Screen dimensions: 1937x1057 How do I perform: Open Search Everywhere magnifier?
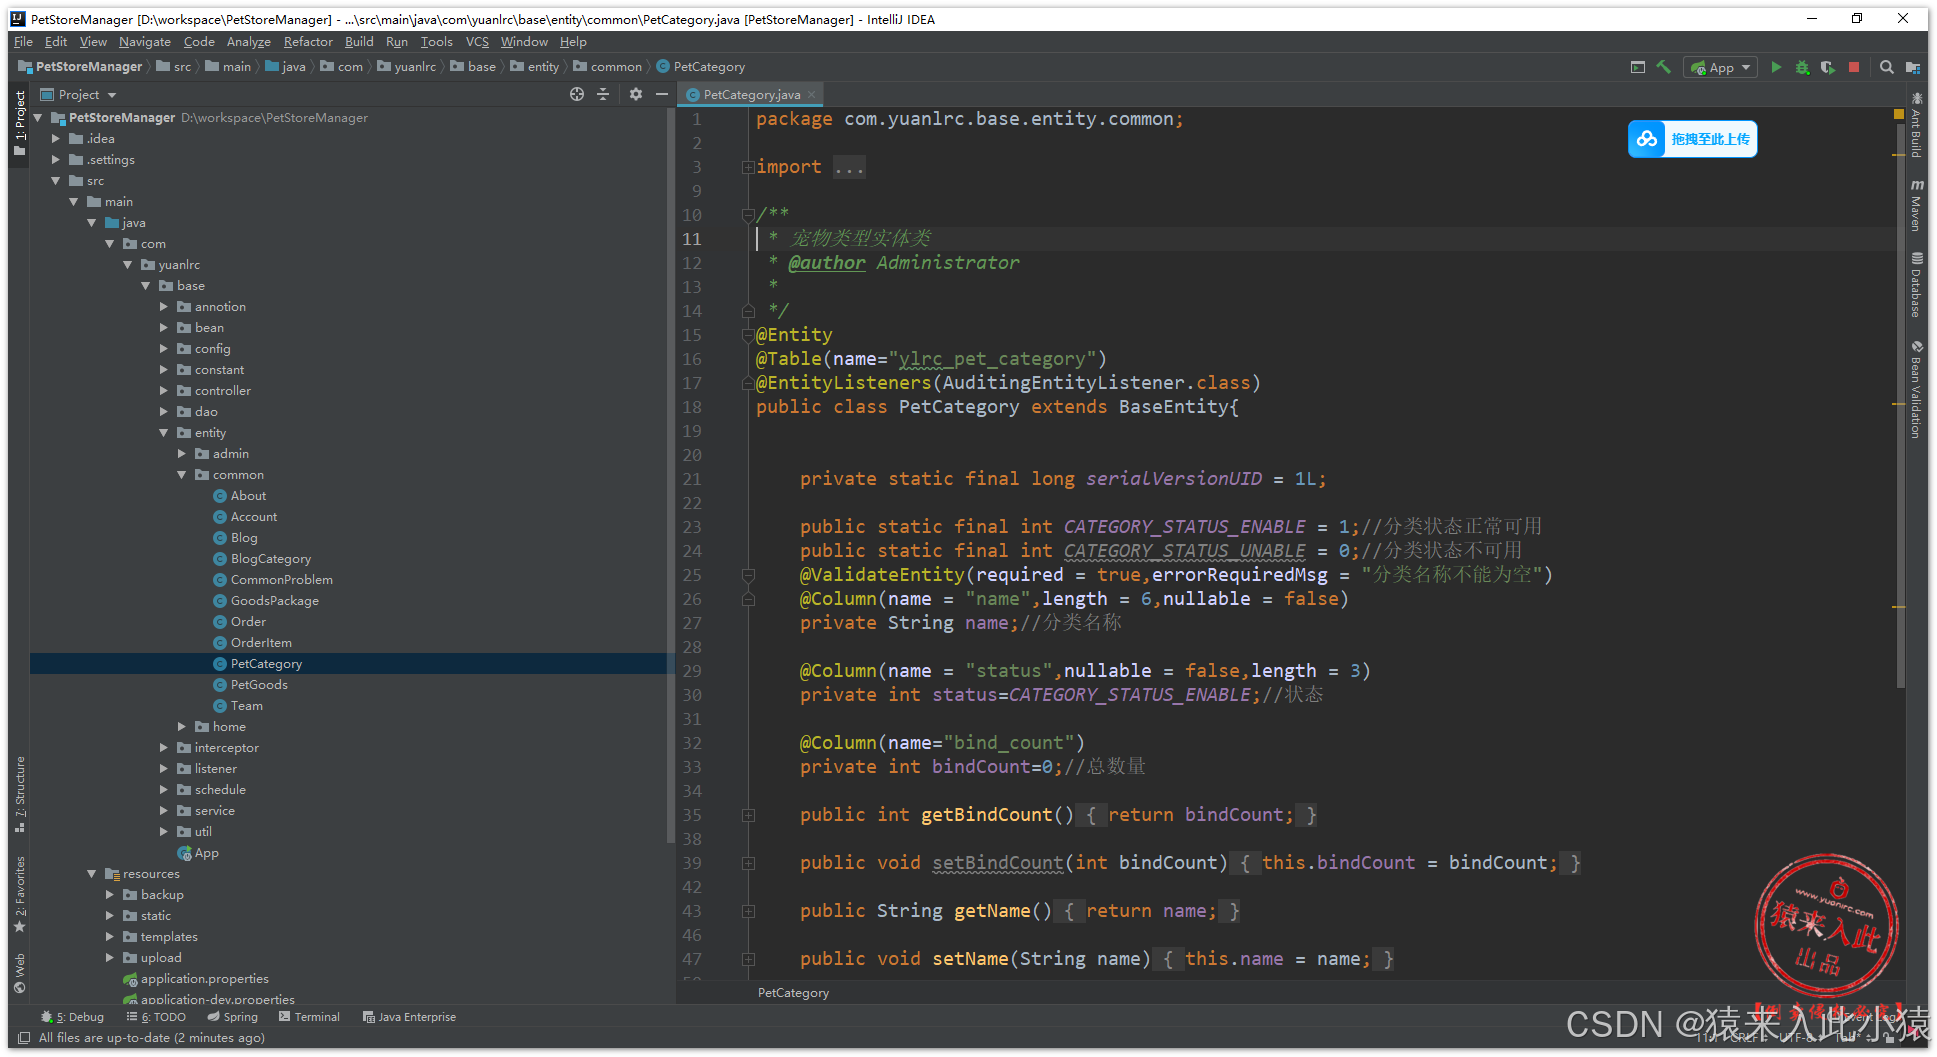(x=1886, y=67)
